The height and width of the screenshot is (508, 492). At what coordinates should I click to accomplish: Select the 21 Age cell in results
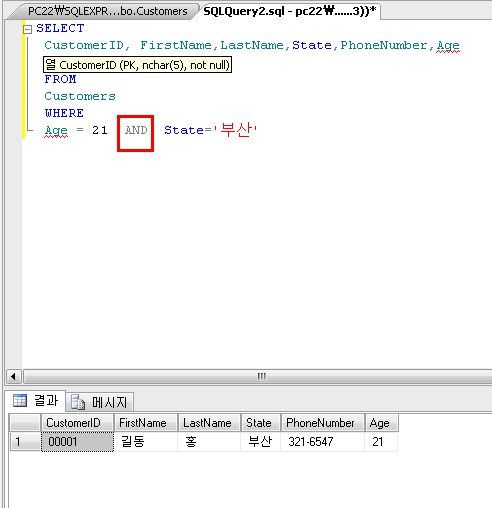[x=381, y=442]
